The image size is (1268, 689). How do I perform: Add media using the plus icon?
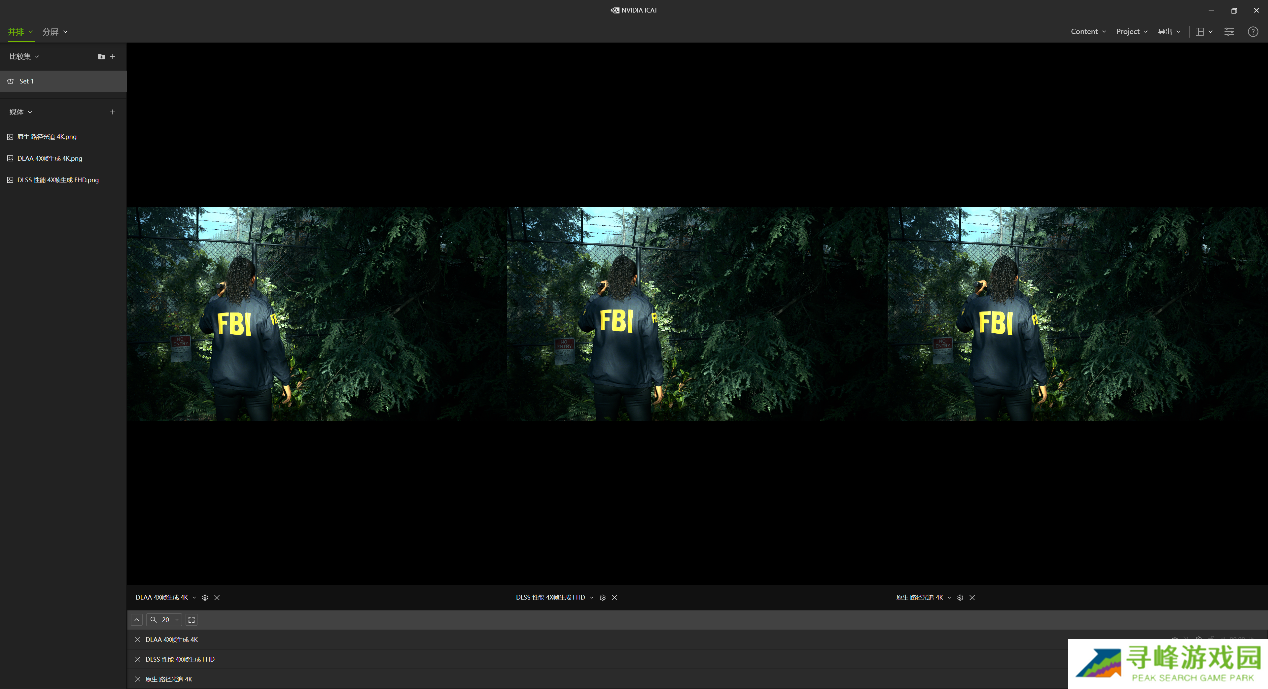coord(112,112)
